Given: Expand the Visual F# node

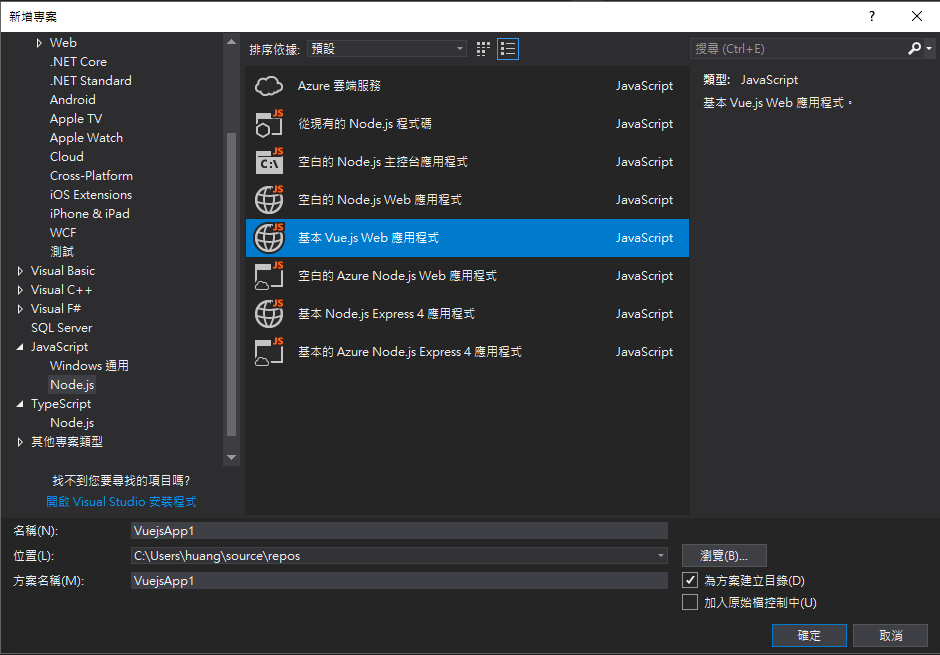Looking at the screenshot, I should click(20, 309).
